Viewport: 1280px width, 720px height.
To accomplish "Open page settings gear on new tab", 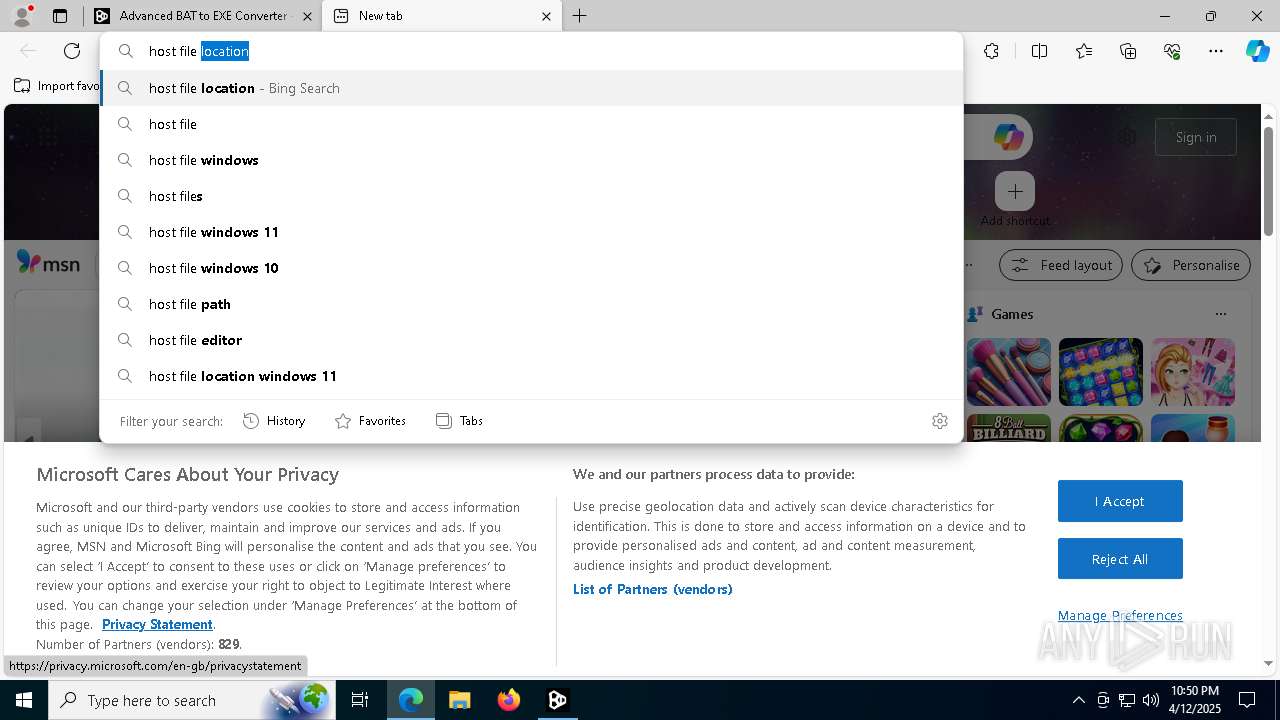I will (1128, 137).
